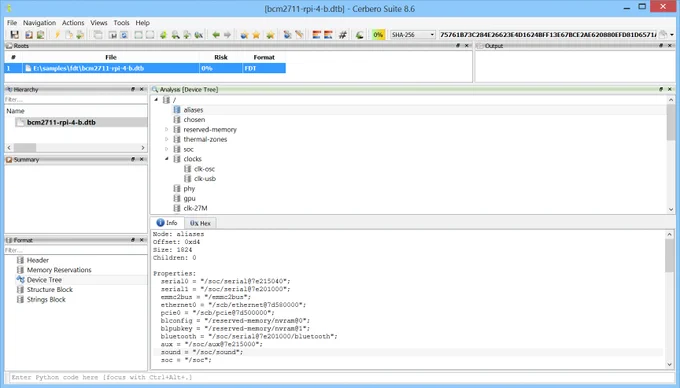Click the Format panel filter field
Image resolution: width=680 pixels, height=388 pixels.
[x=75, y=250]
